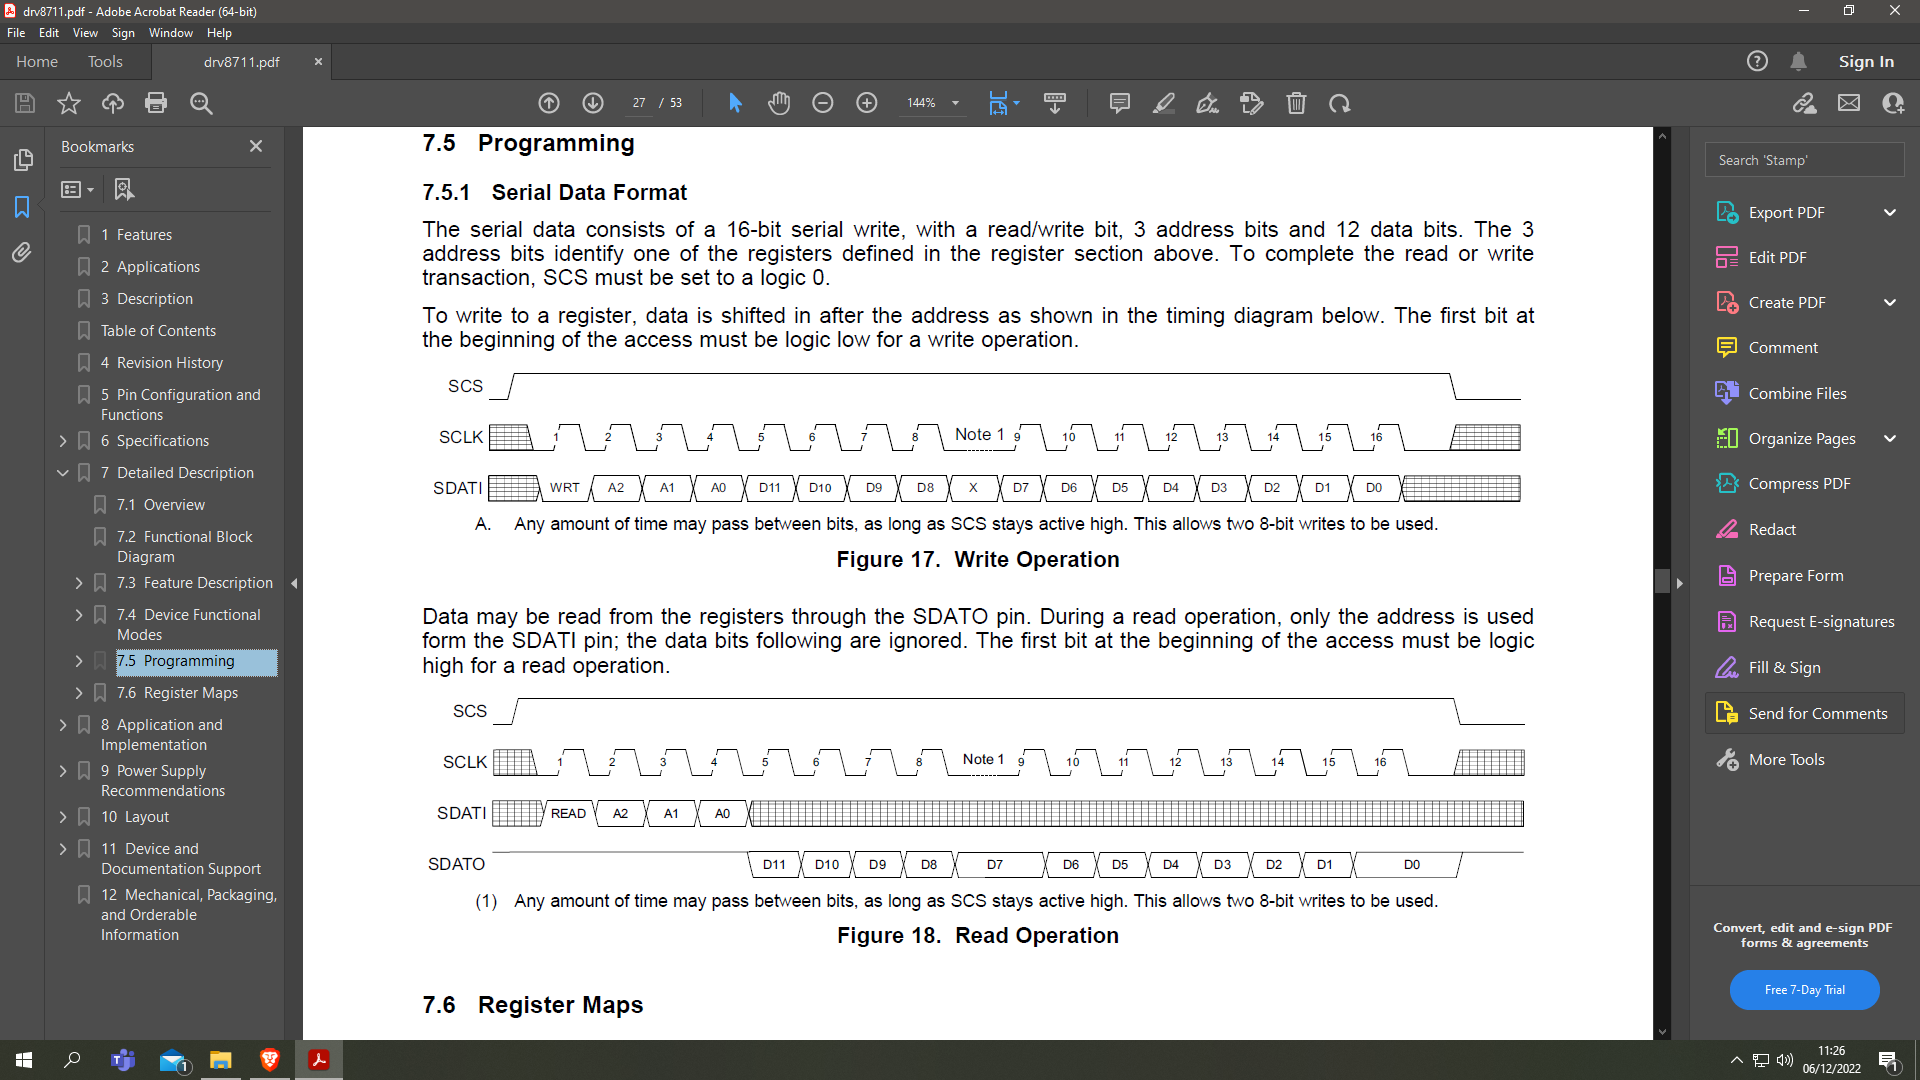The image size is (1920, 1080).
Task: Click the read mode scrolling icon
Action: point(1055,103)
